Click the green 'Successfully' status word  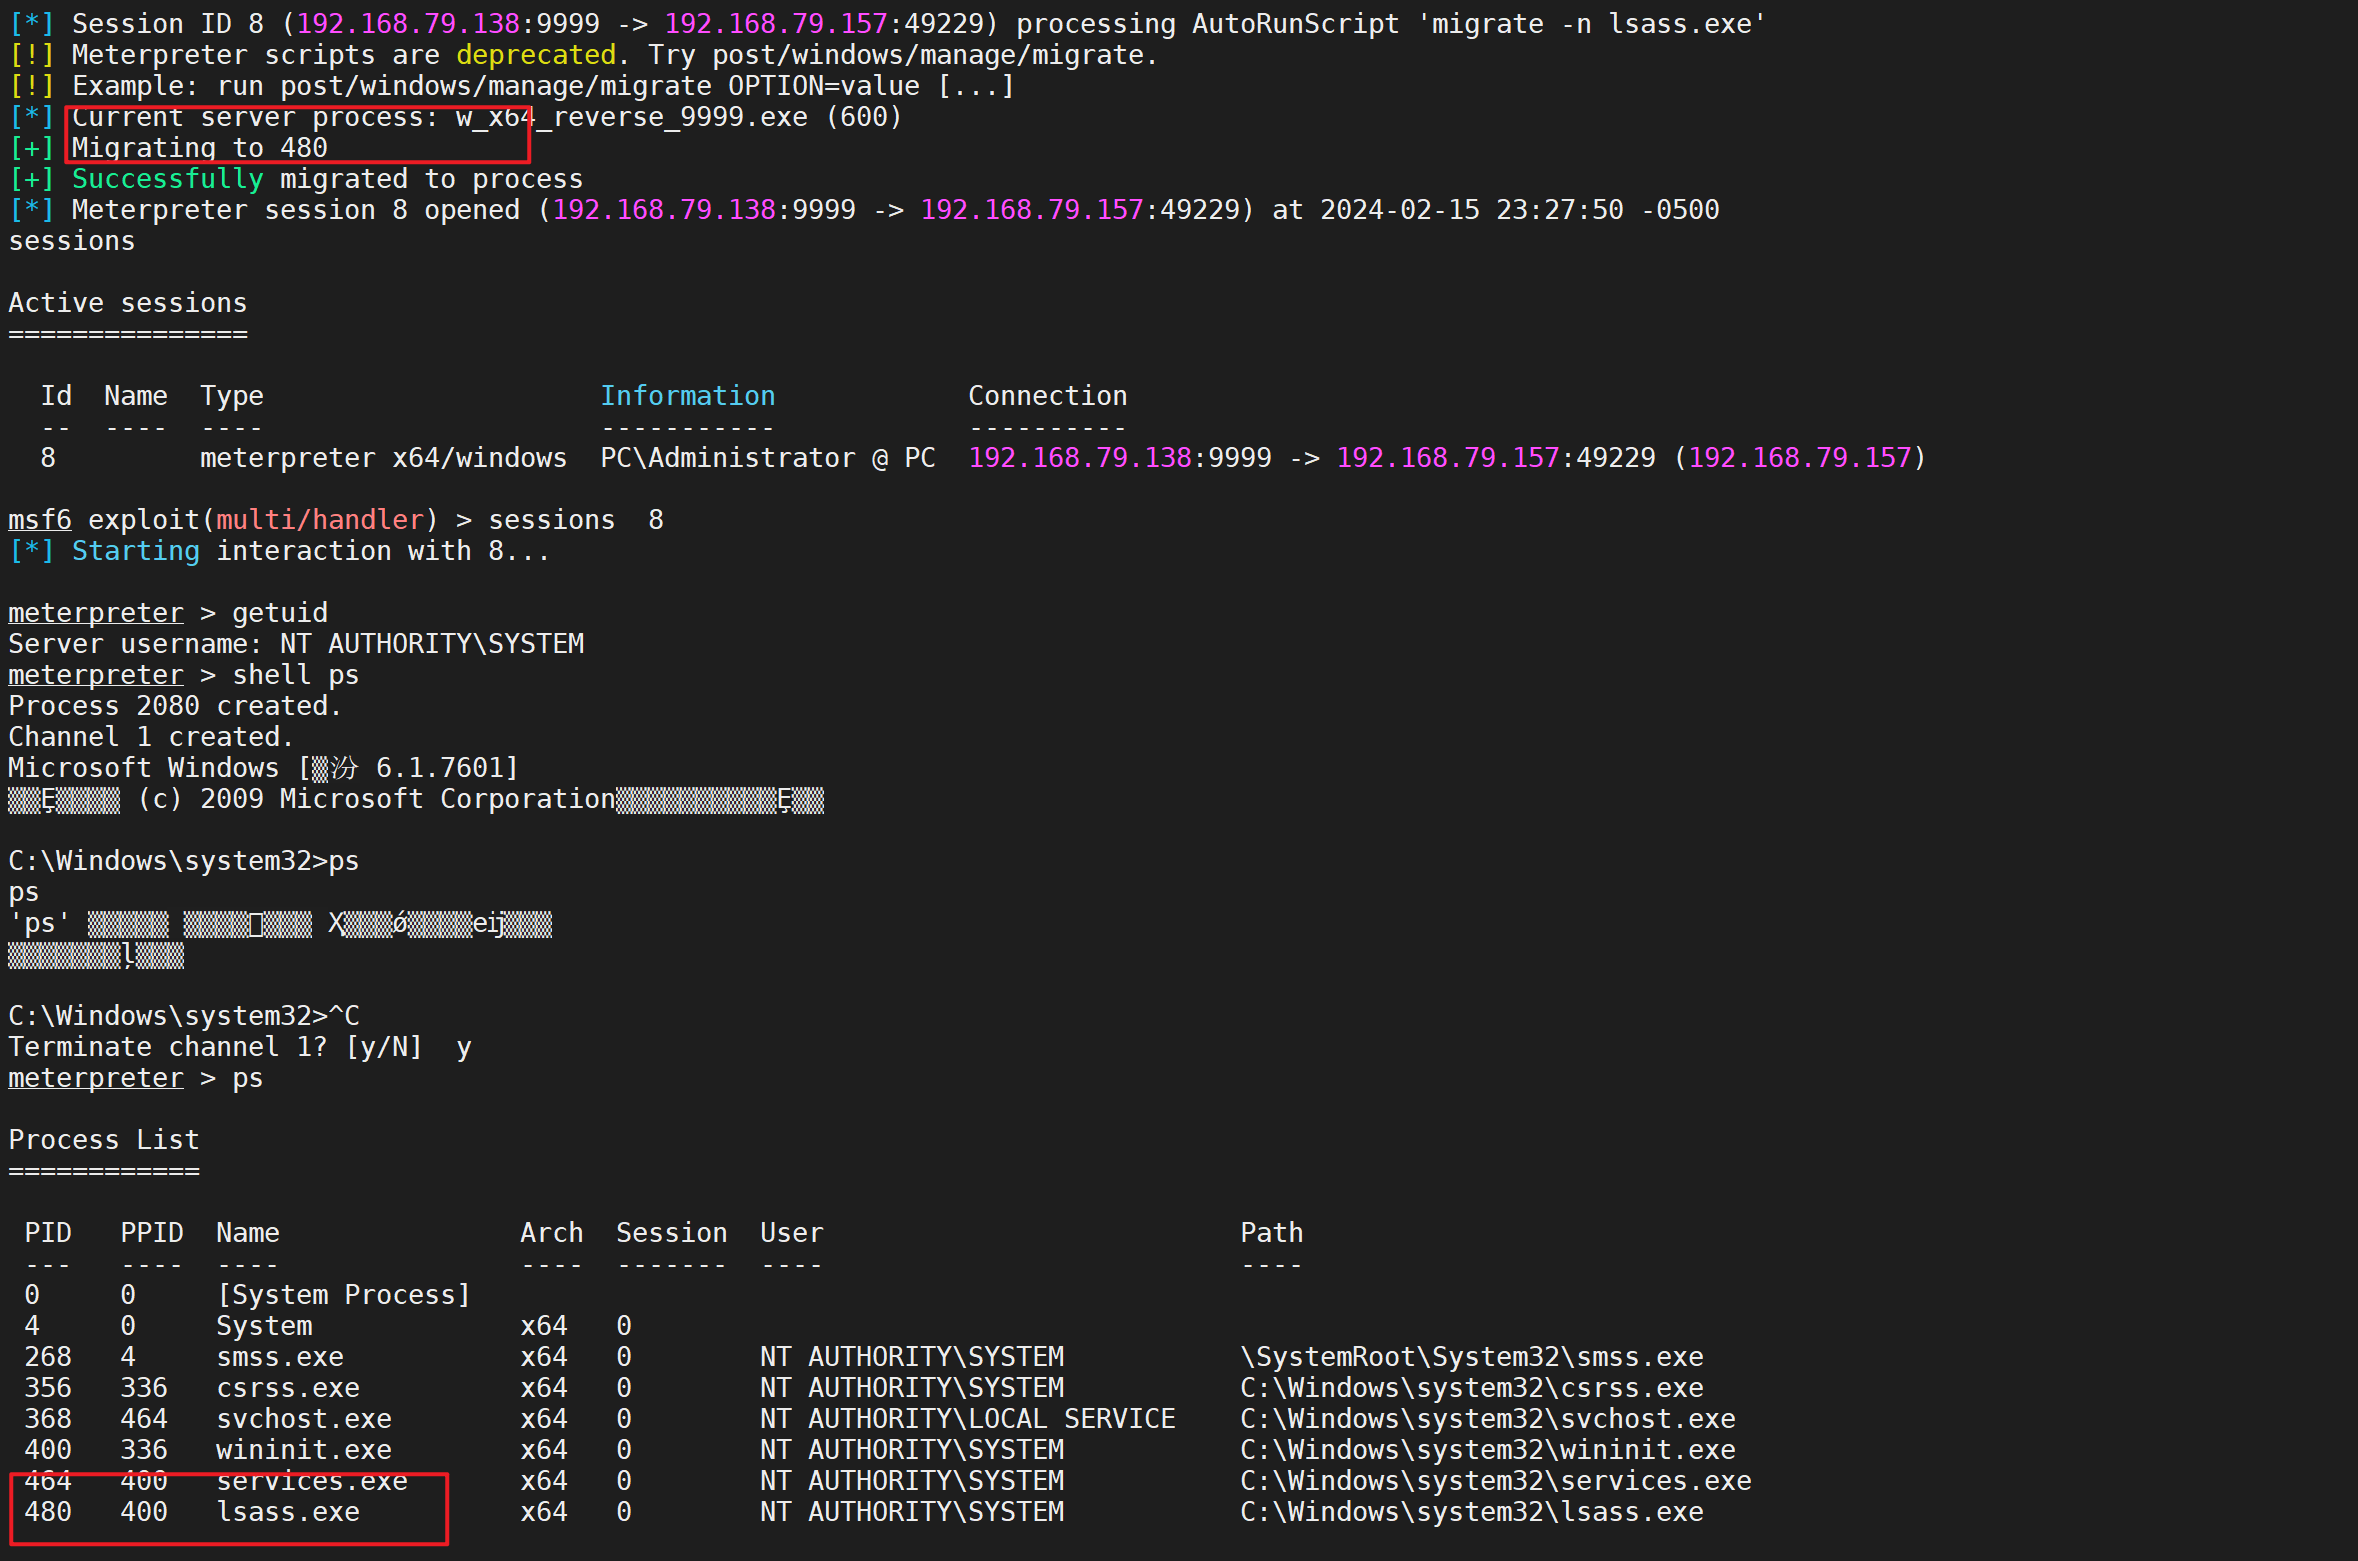167,179
